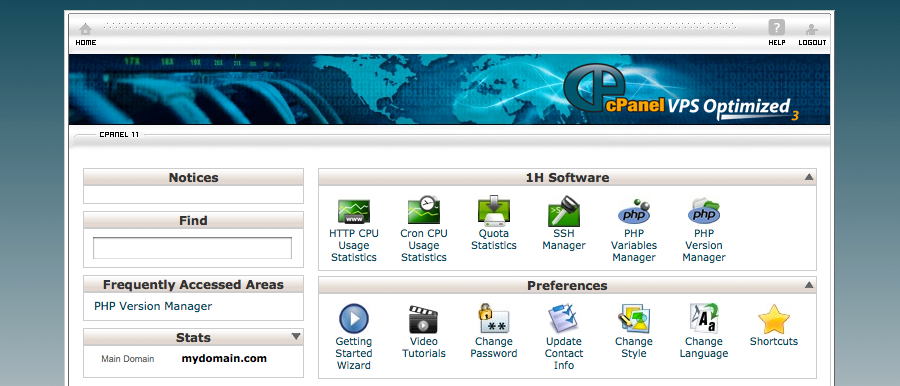Viewport: 900px width, 386px height.
Task: Open Cron CPU Usage Statistics icon
Action: [x=424, y=210]
